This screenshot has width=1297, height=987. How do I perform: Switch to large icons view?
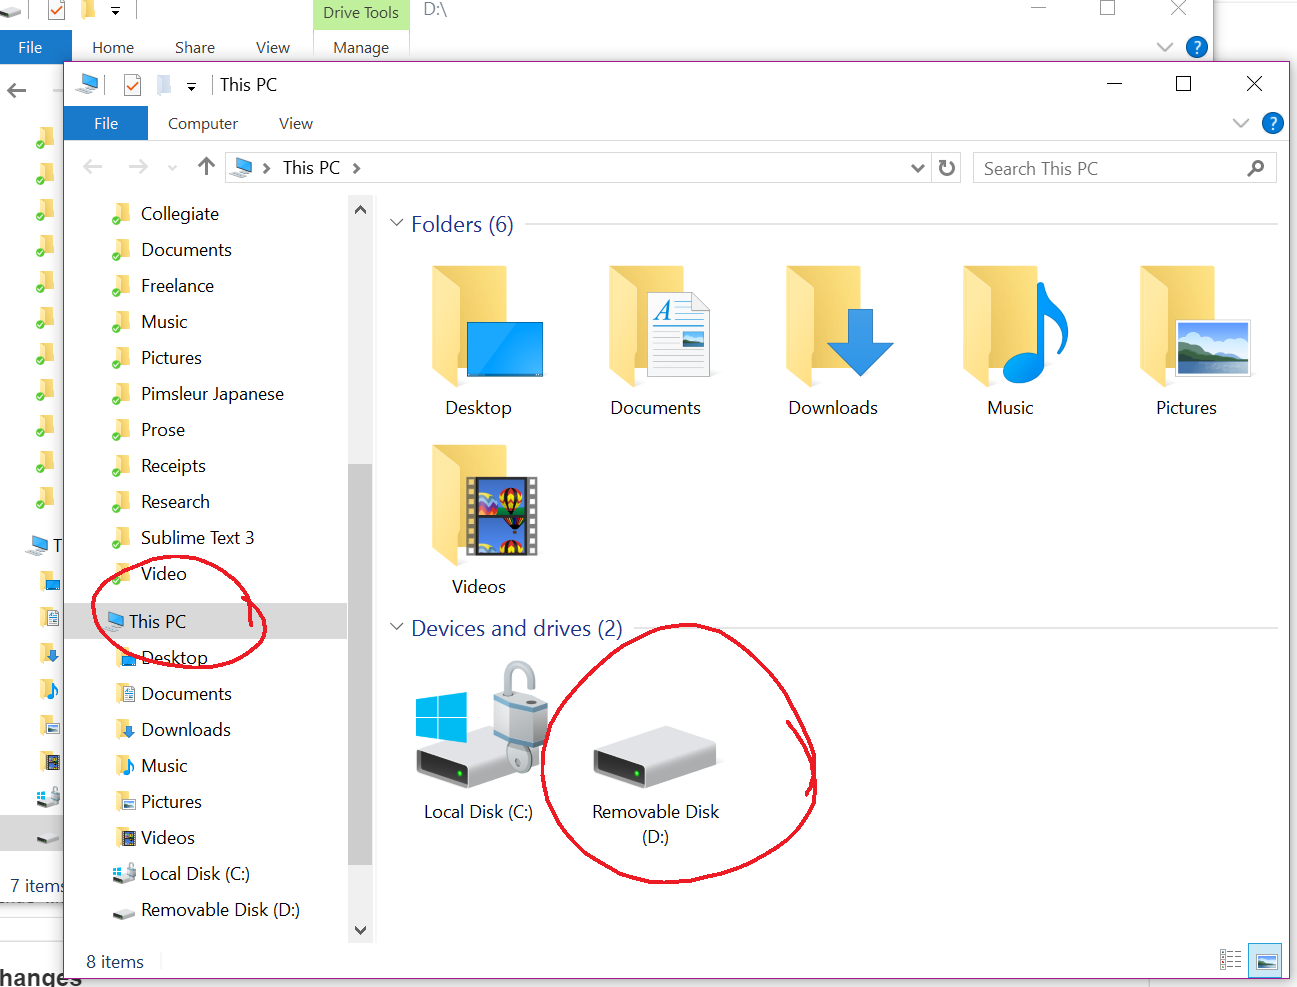click(1266, 961)
